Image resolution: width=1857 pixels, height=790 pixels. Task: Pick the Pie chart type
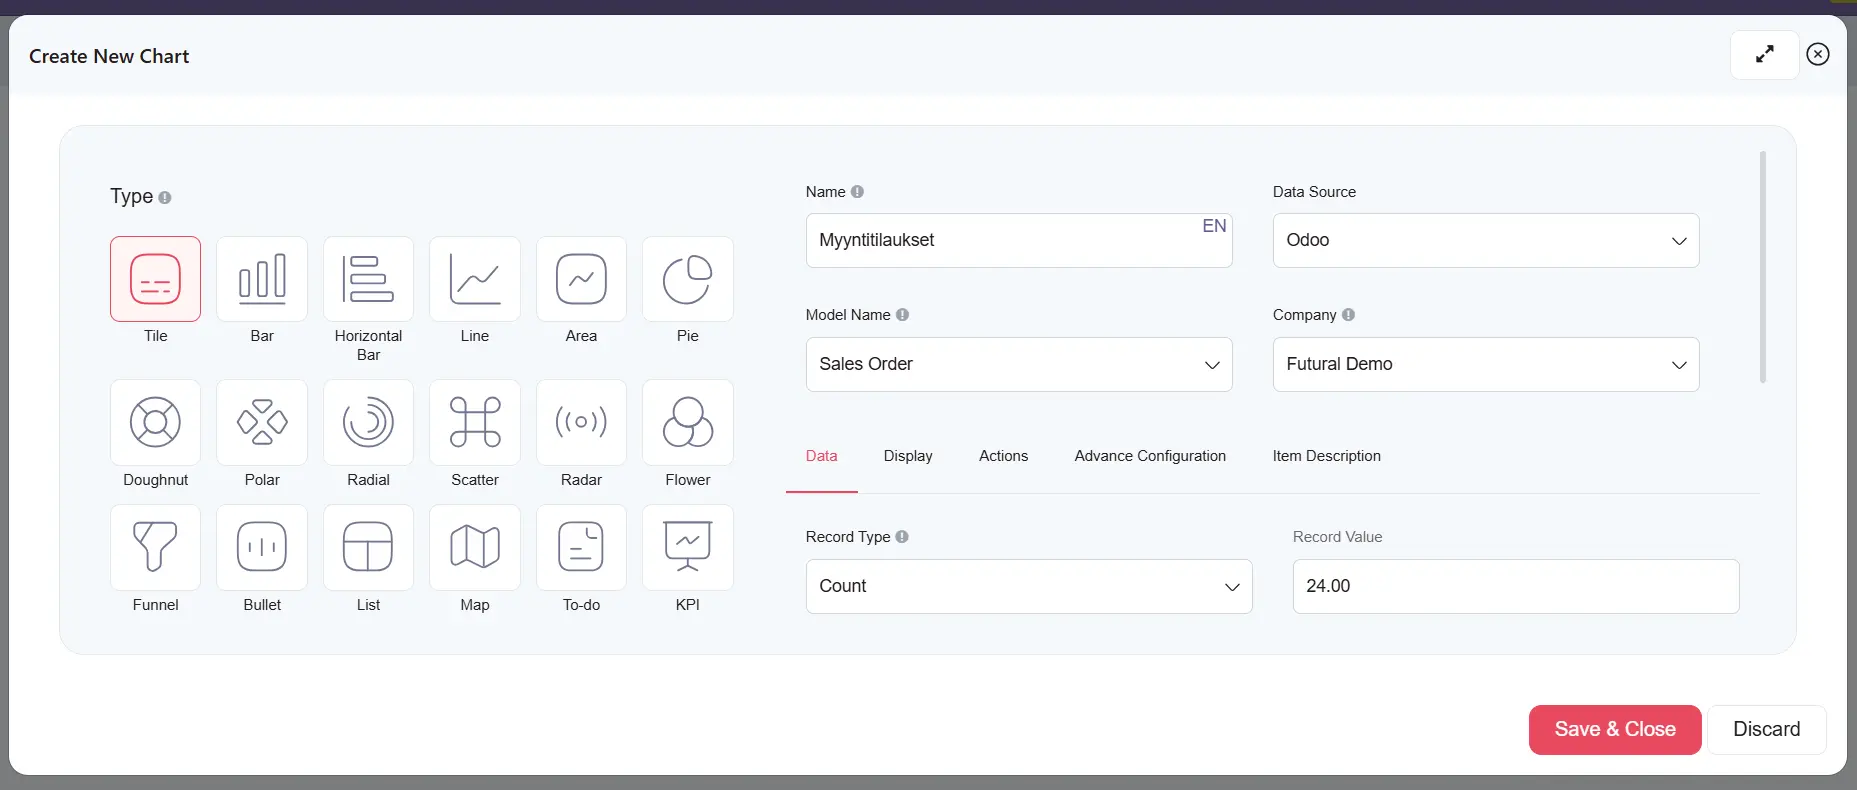pos(687,279)
